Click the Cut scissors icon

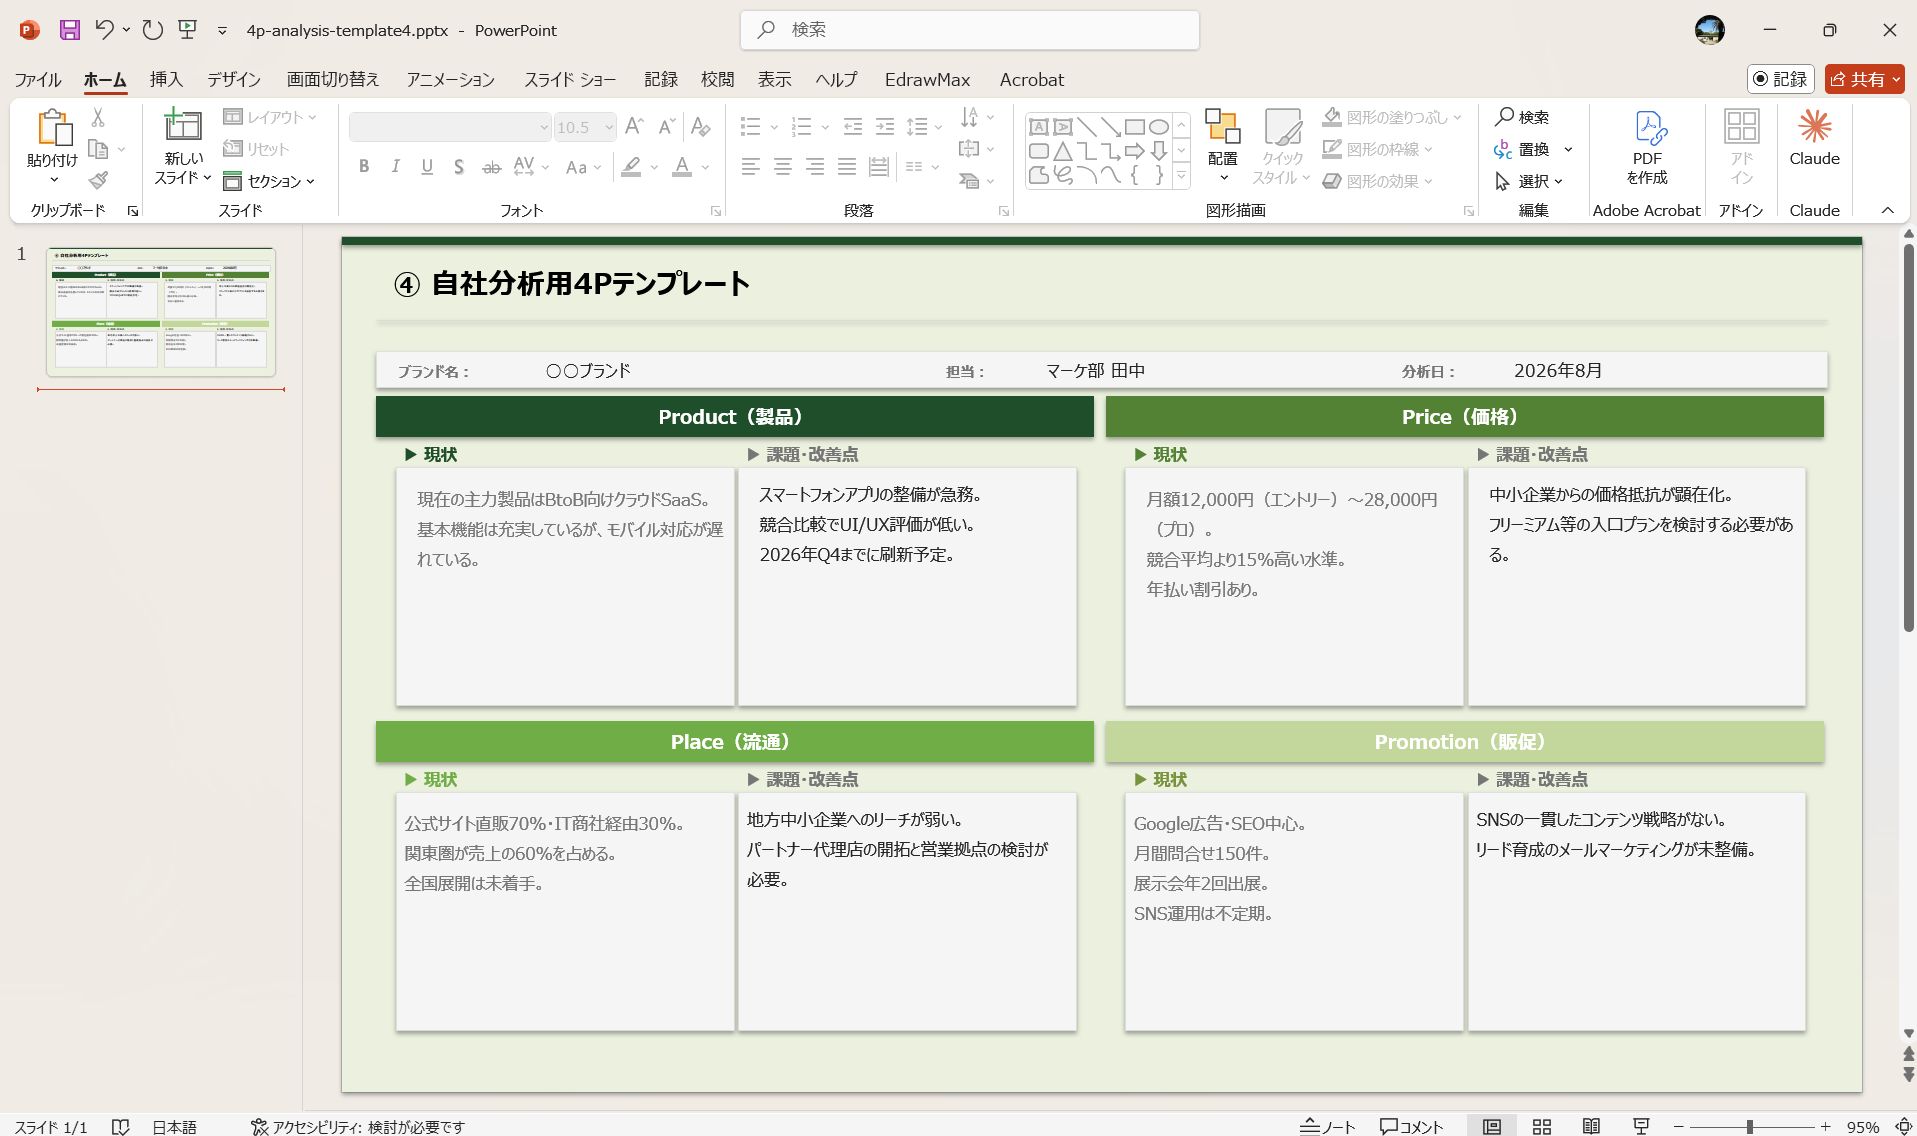click(x=98, y=117)
